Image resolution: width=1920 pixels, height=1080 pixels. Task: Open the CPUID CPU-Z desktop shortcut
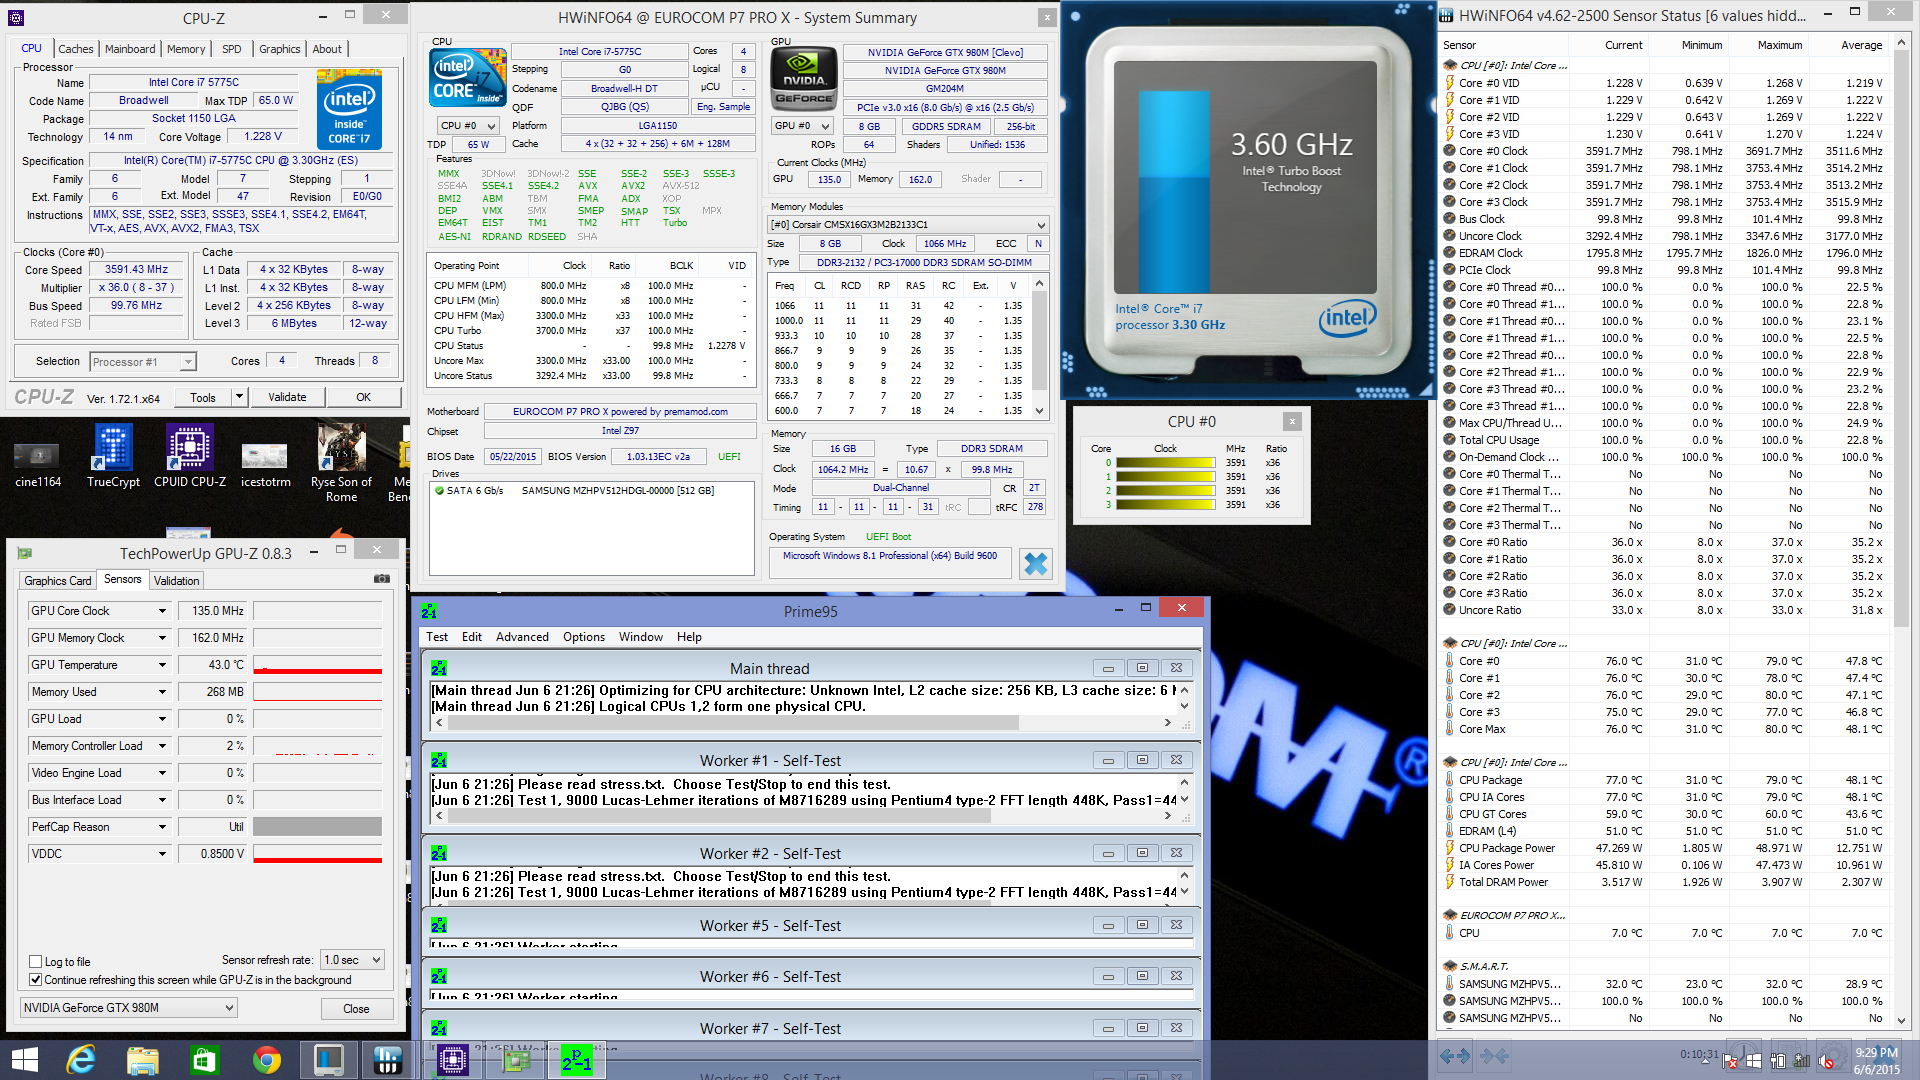[x=189, y=457]
